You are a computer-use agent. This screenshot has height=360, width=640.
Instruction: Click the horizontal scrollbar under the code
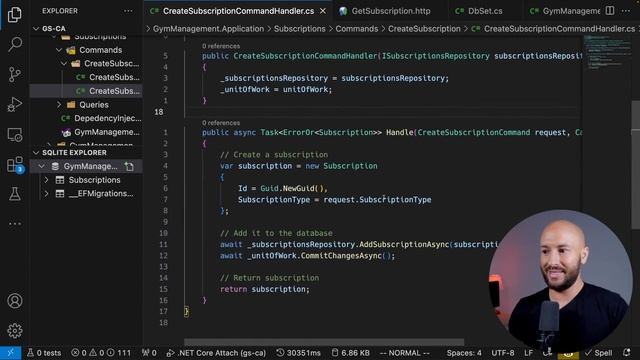(324, 342)
